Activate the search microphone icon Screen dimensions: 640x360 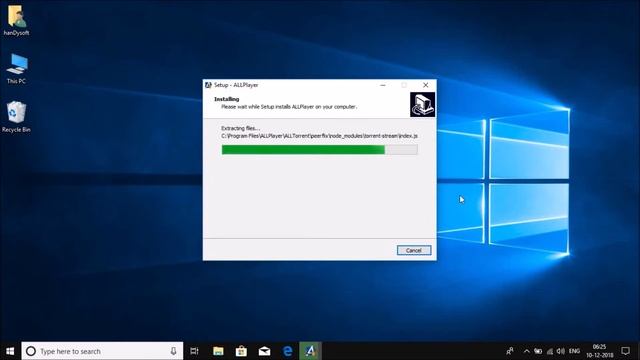[173, 351]
